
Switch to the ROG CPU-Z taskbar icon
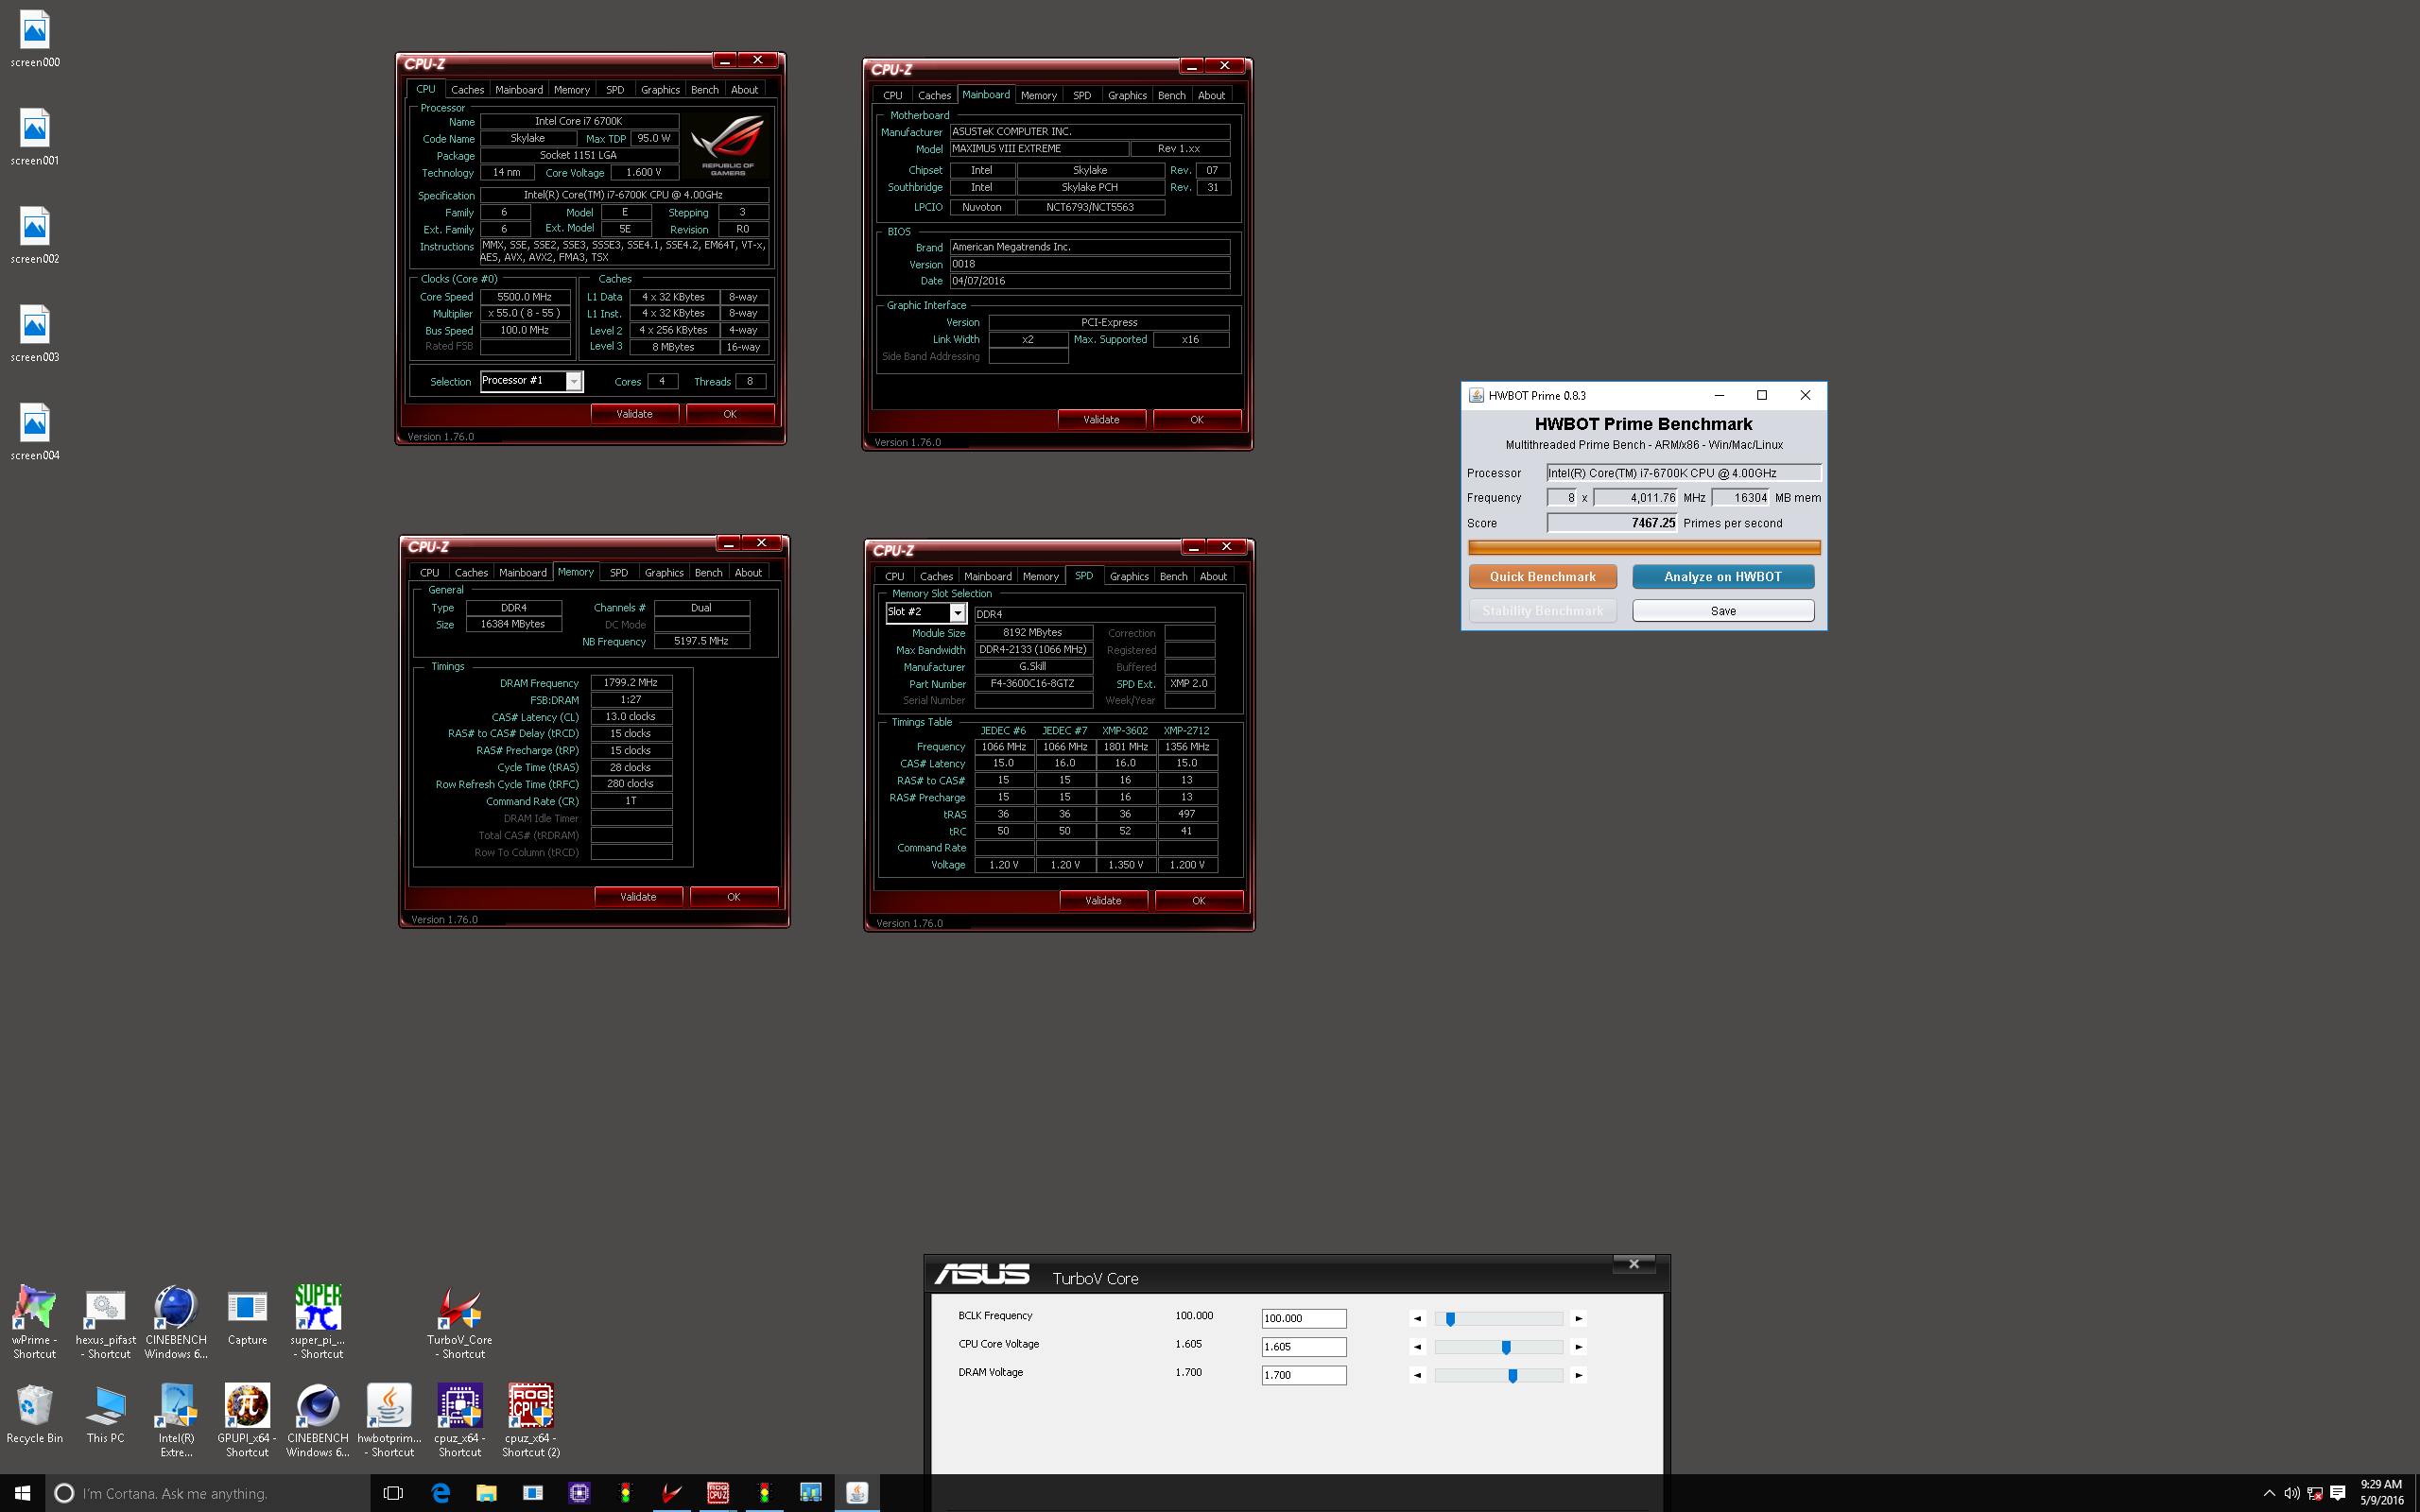pos(718,1493)
